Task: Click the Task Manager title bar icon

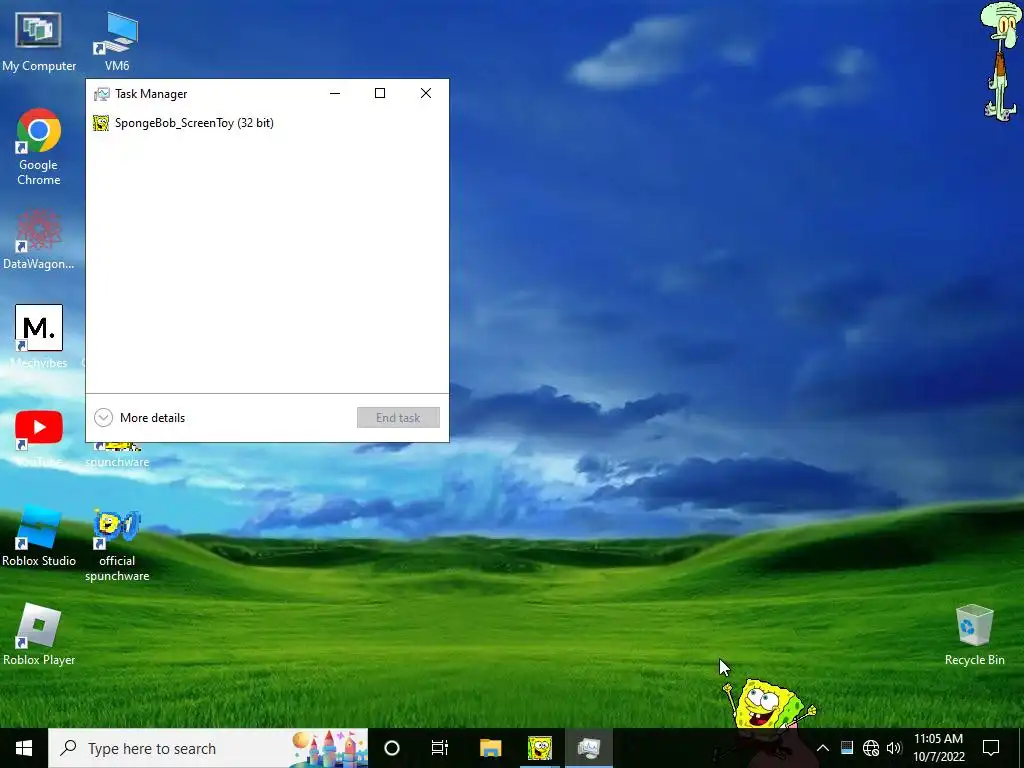Action: pos(101,94)
